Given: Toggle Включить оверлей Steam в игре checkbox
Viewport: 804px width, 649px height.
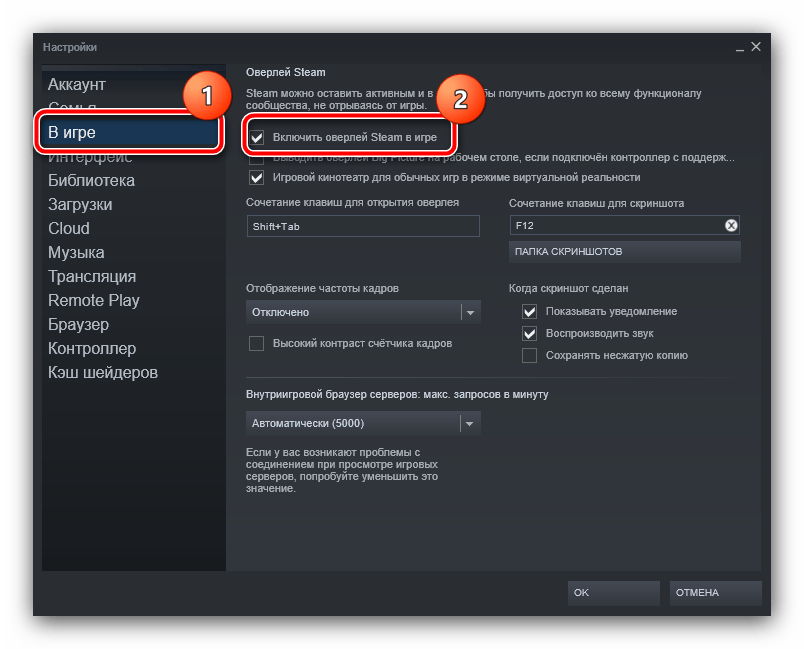Looking at the screenshot, I should [x=256, y=137].
